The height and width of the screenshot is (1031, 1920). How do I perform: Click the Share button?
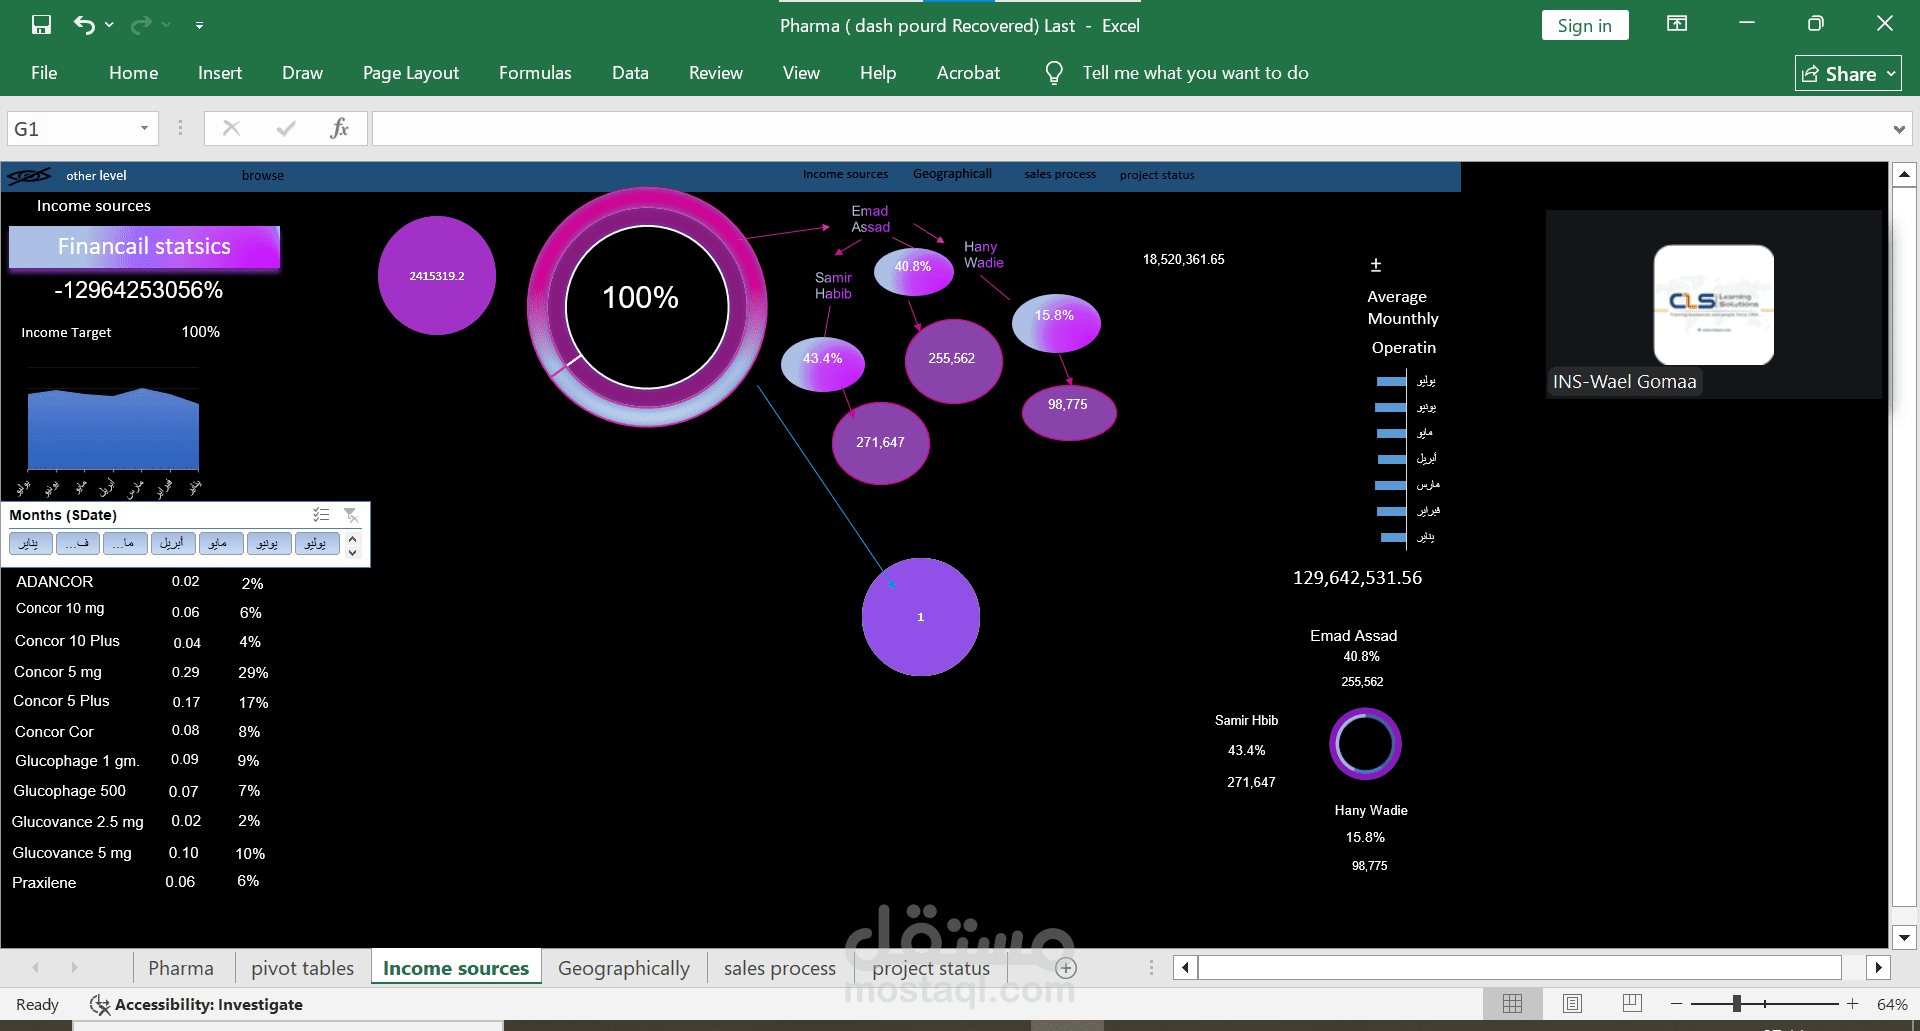pyautogui.click(x=1846, y=72)
